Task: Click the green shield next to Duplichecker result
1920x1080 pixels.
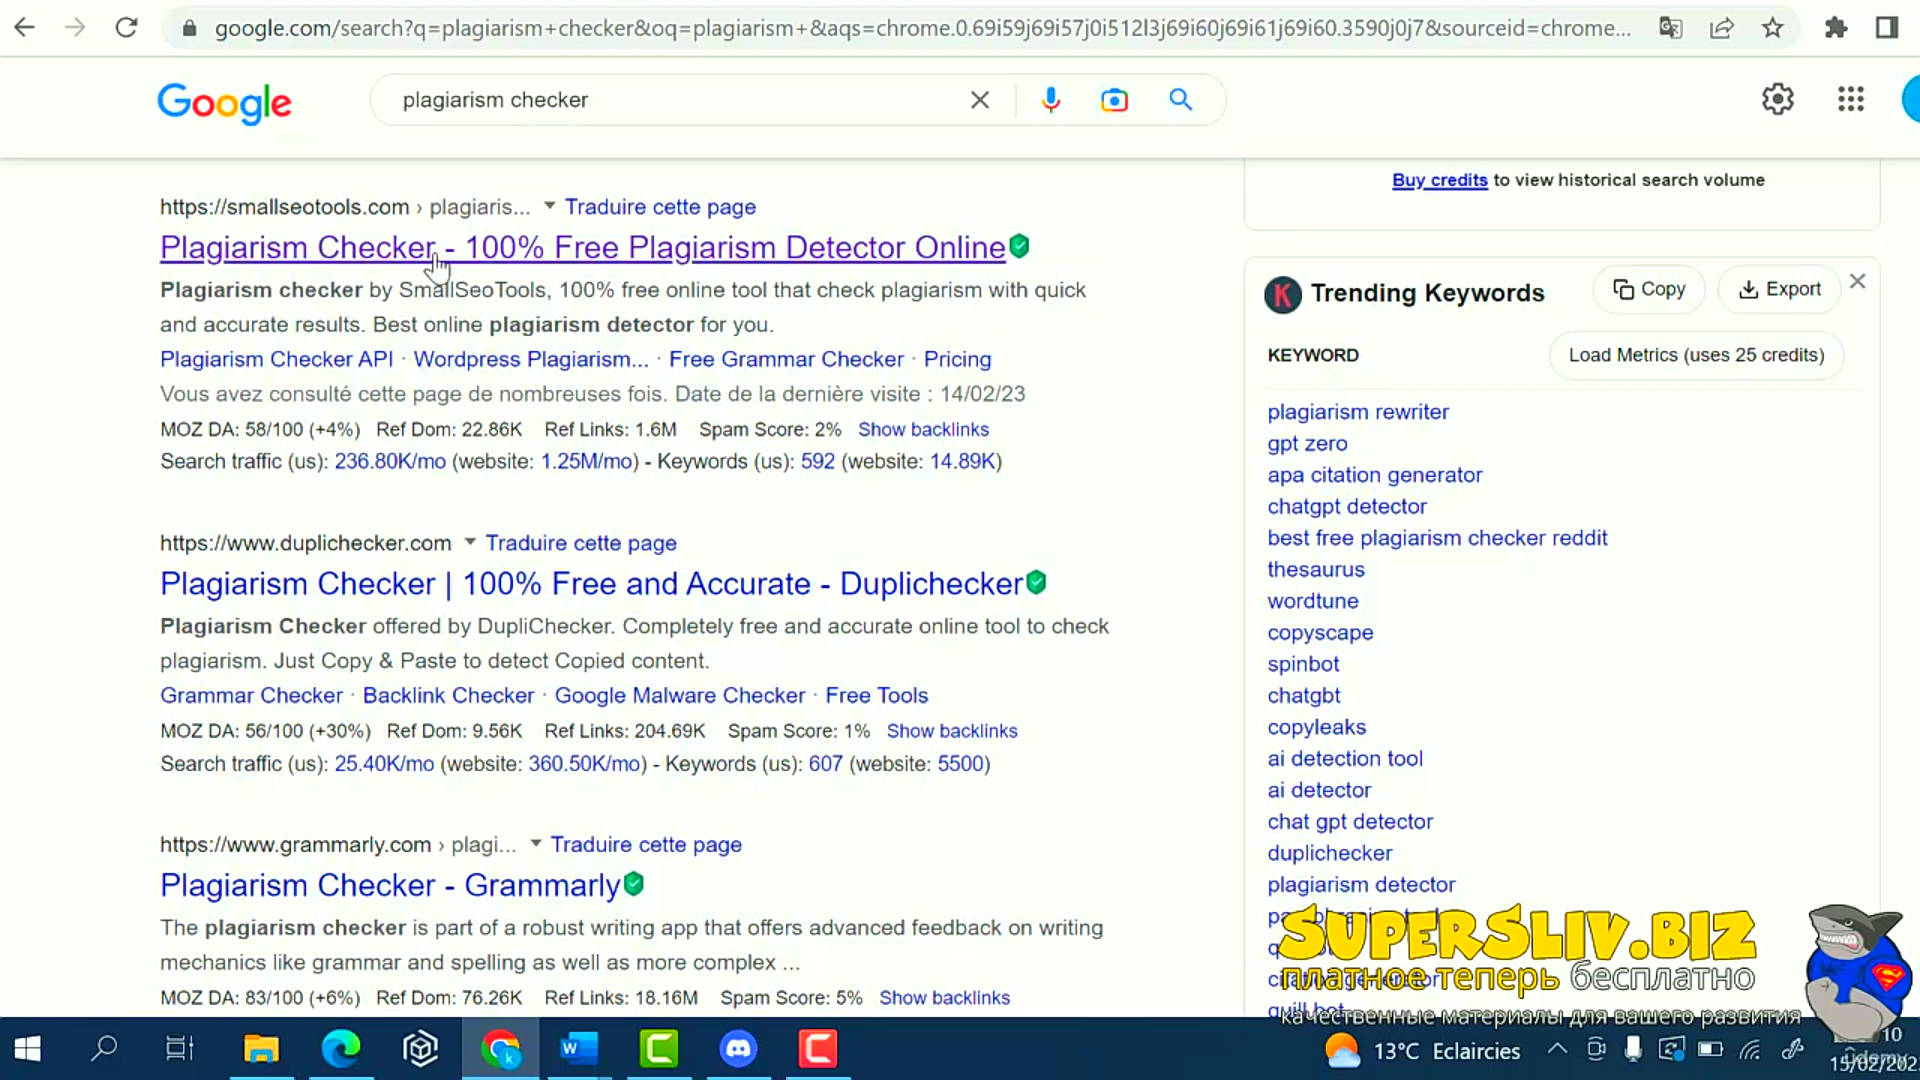Action: tap(1036, 582)
